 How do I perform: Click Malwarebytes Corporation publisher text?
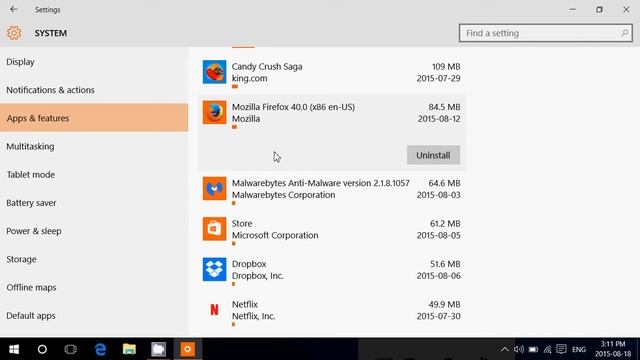pyautogui.click(x=283, y=195)
